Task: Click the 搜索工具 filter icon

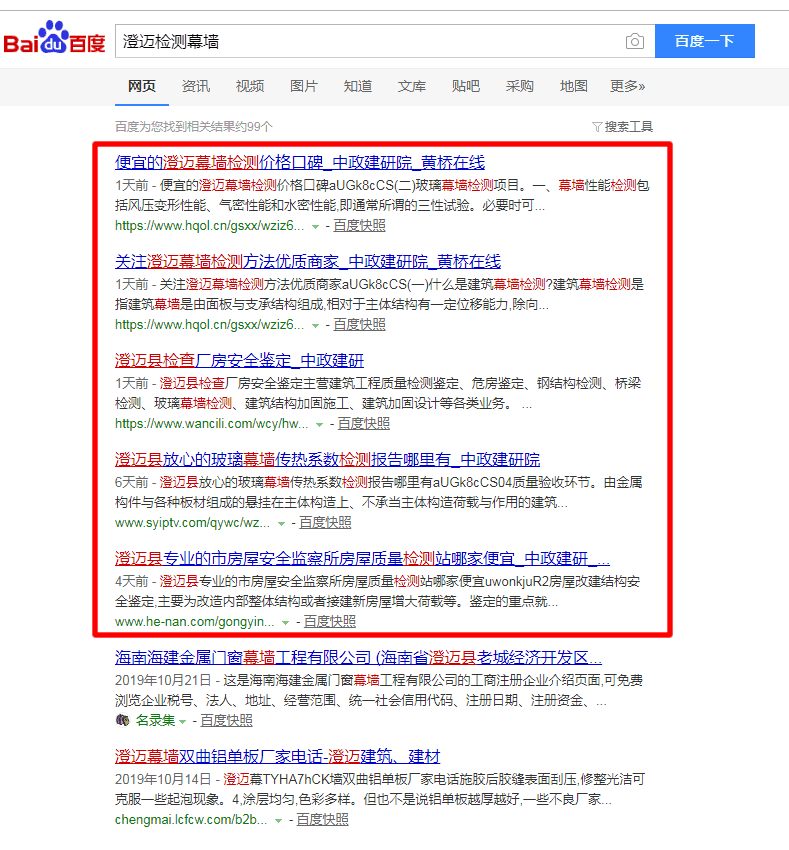Action: click(x=597, y=127)
